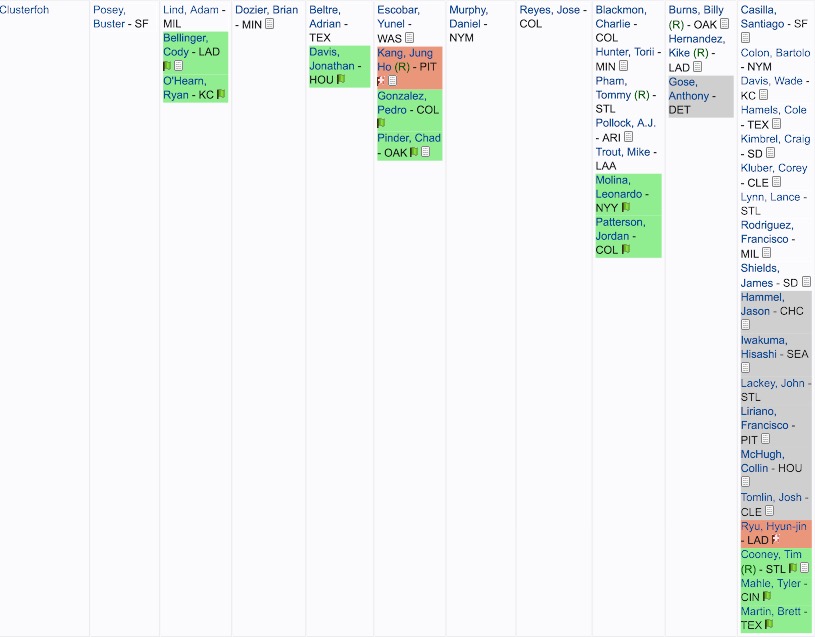Click the Adam Lind player link
Screen dimensions: 815x637
pos(191,9)
